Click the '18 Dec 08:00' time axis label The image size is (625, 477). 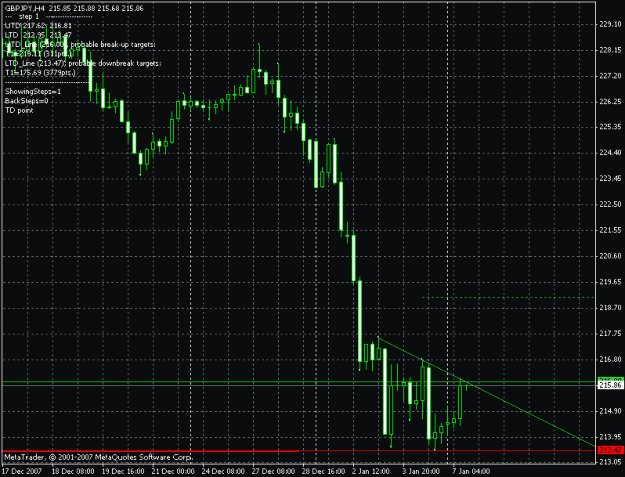(x=73, y=471)
